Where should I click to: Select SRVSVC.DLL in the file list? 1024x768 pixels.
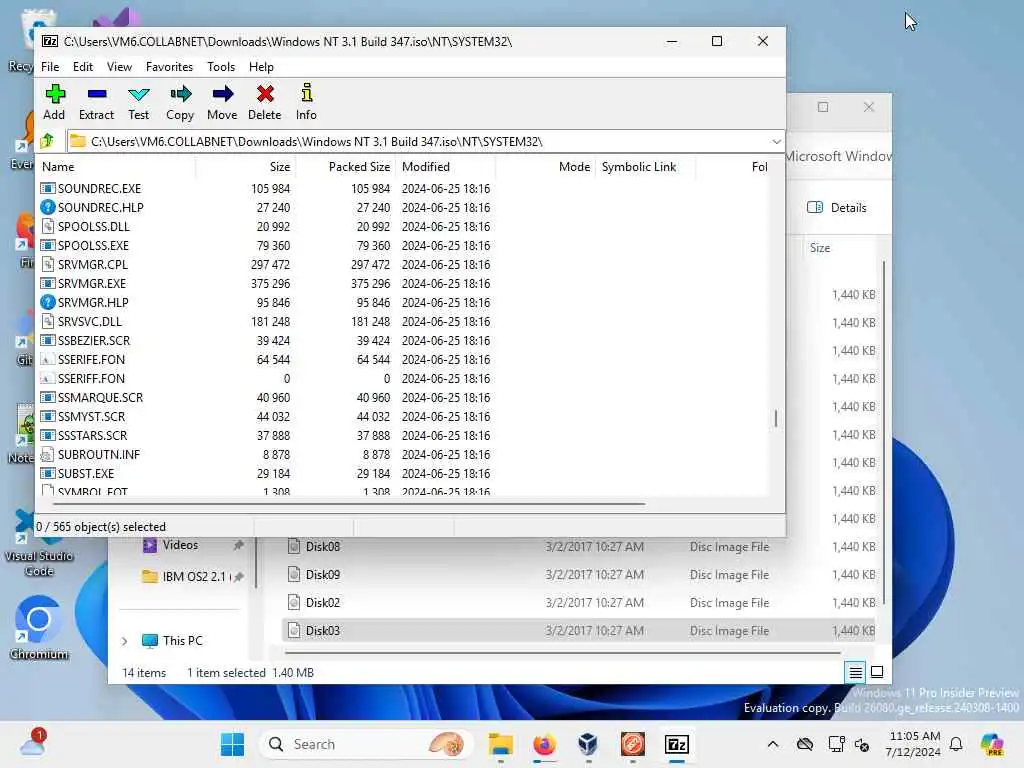tap(89, 321)
